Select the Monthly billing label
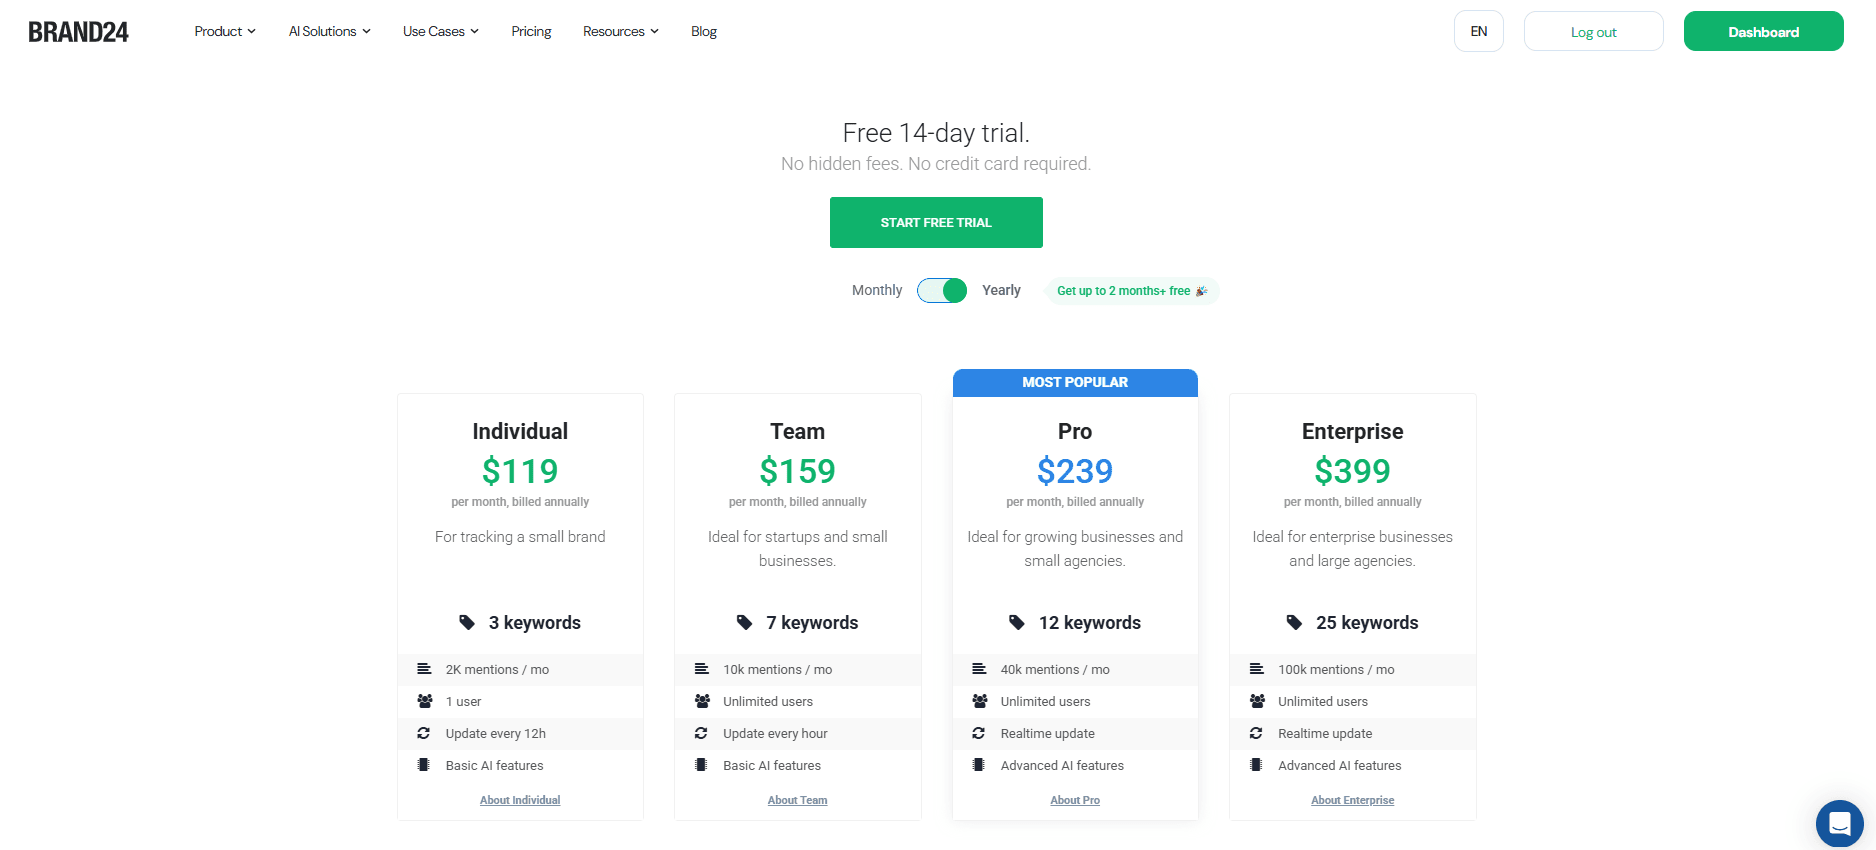 (x=877, y=290)
